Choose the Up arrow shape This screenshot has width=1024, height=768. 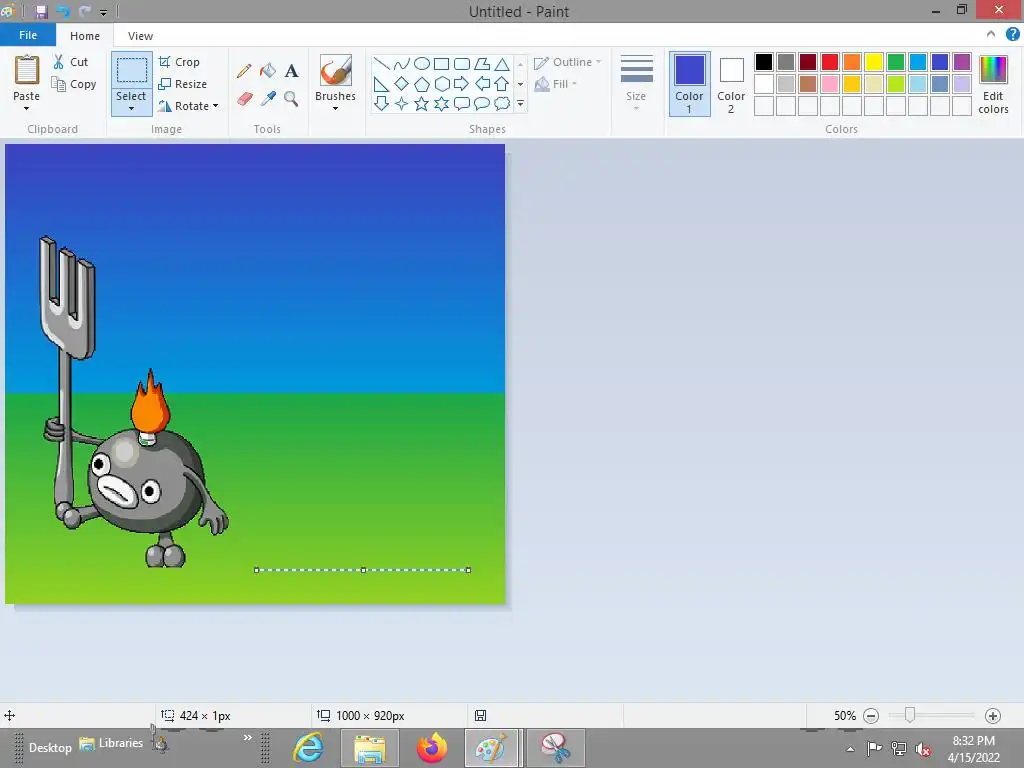click(502, 84)
